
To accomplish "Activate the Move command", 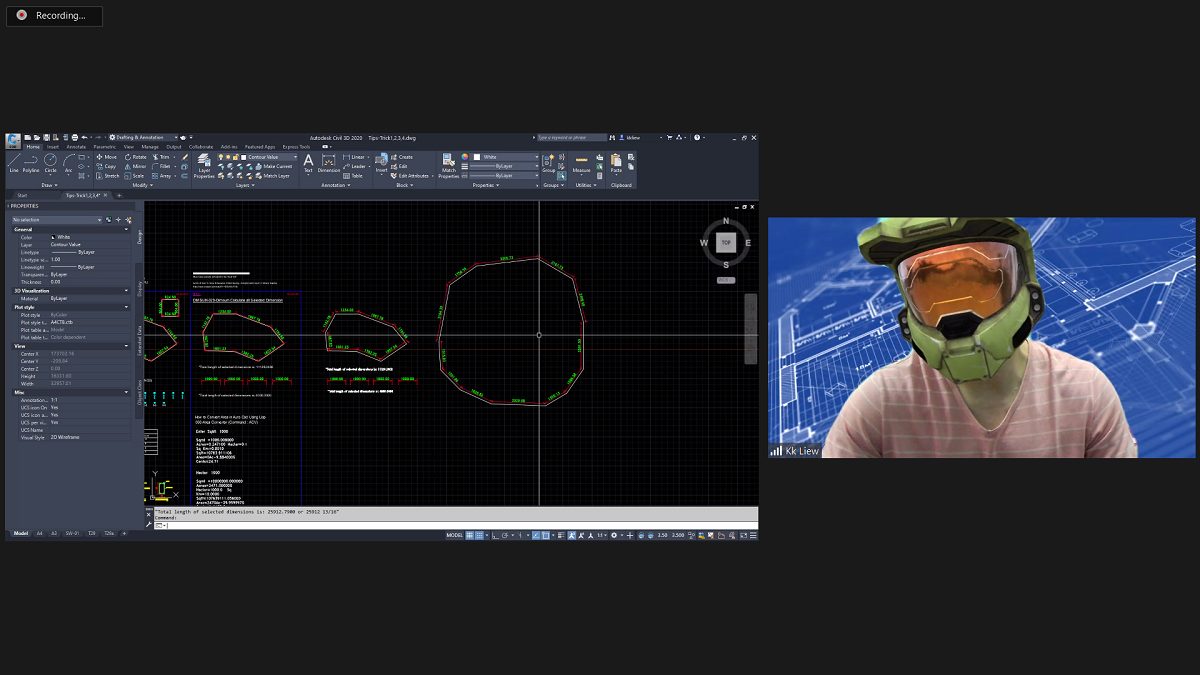I will (106, 157).
